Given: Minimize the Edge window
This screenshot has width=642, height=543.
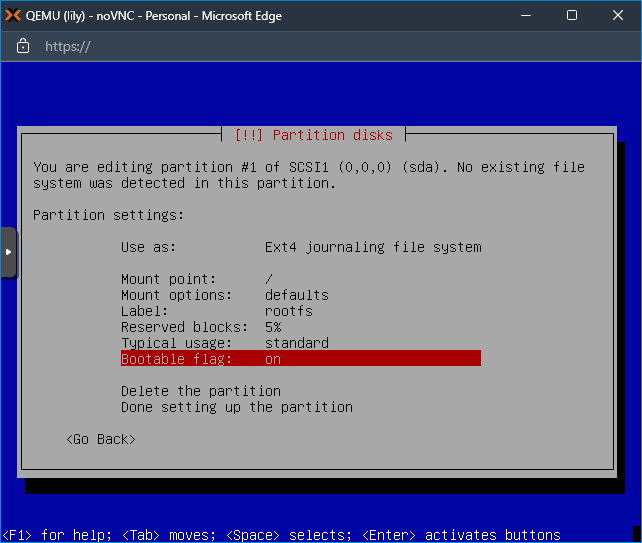Looking at the screenshot, I should click(x=526, y=16).
